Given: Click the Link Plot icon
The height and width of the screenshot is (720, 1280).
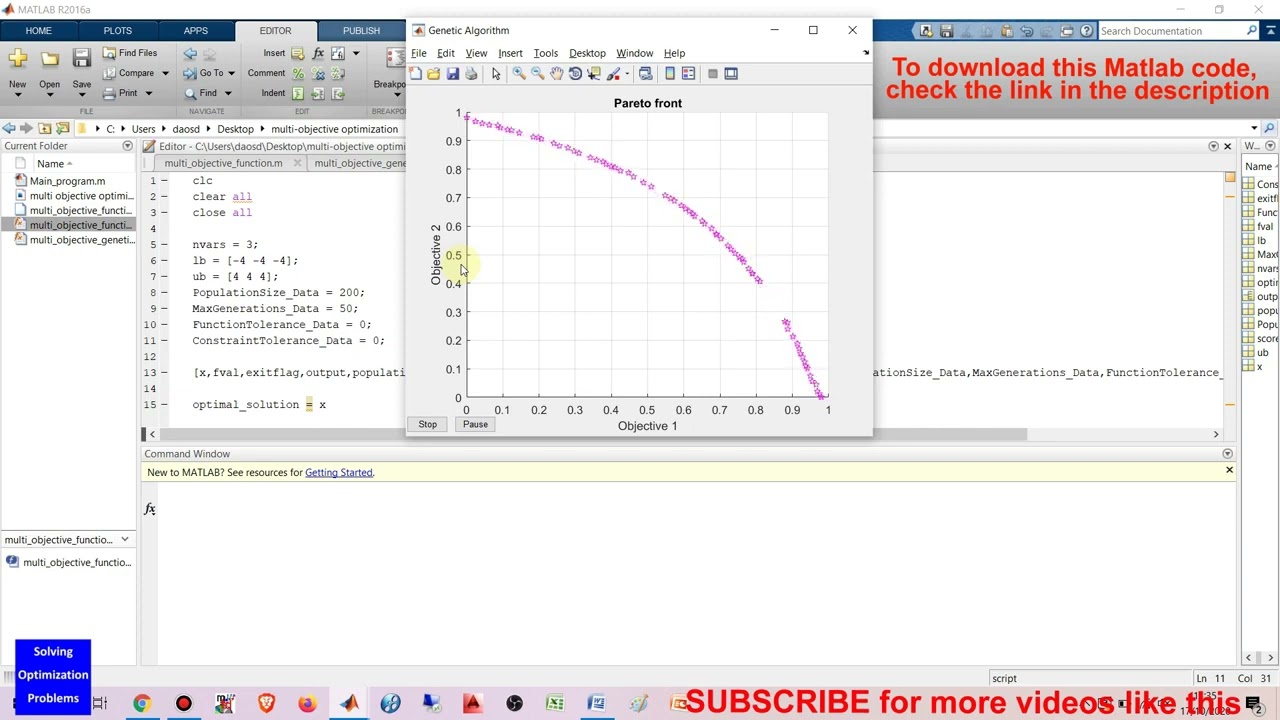Looking at the screenshot, I should tap(645, 73).
